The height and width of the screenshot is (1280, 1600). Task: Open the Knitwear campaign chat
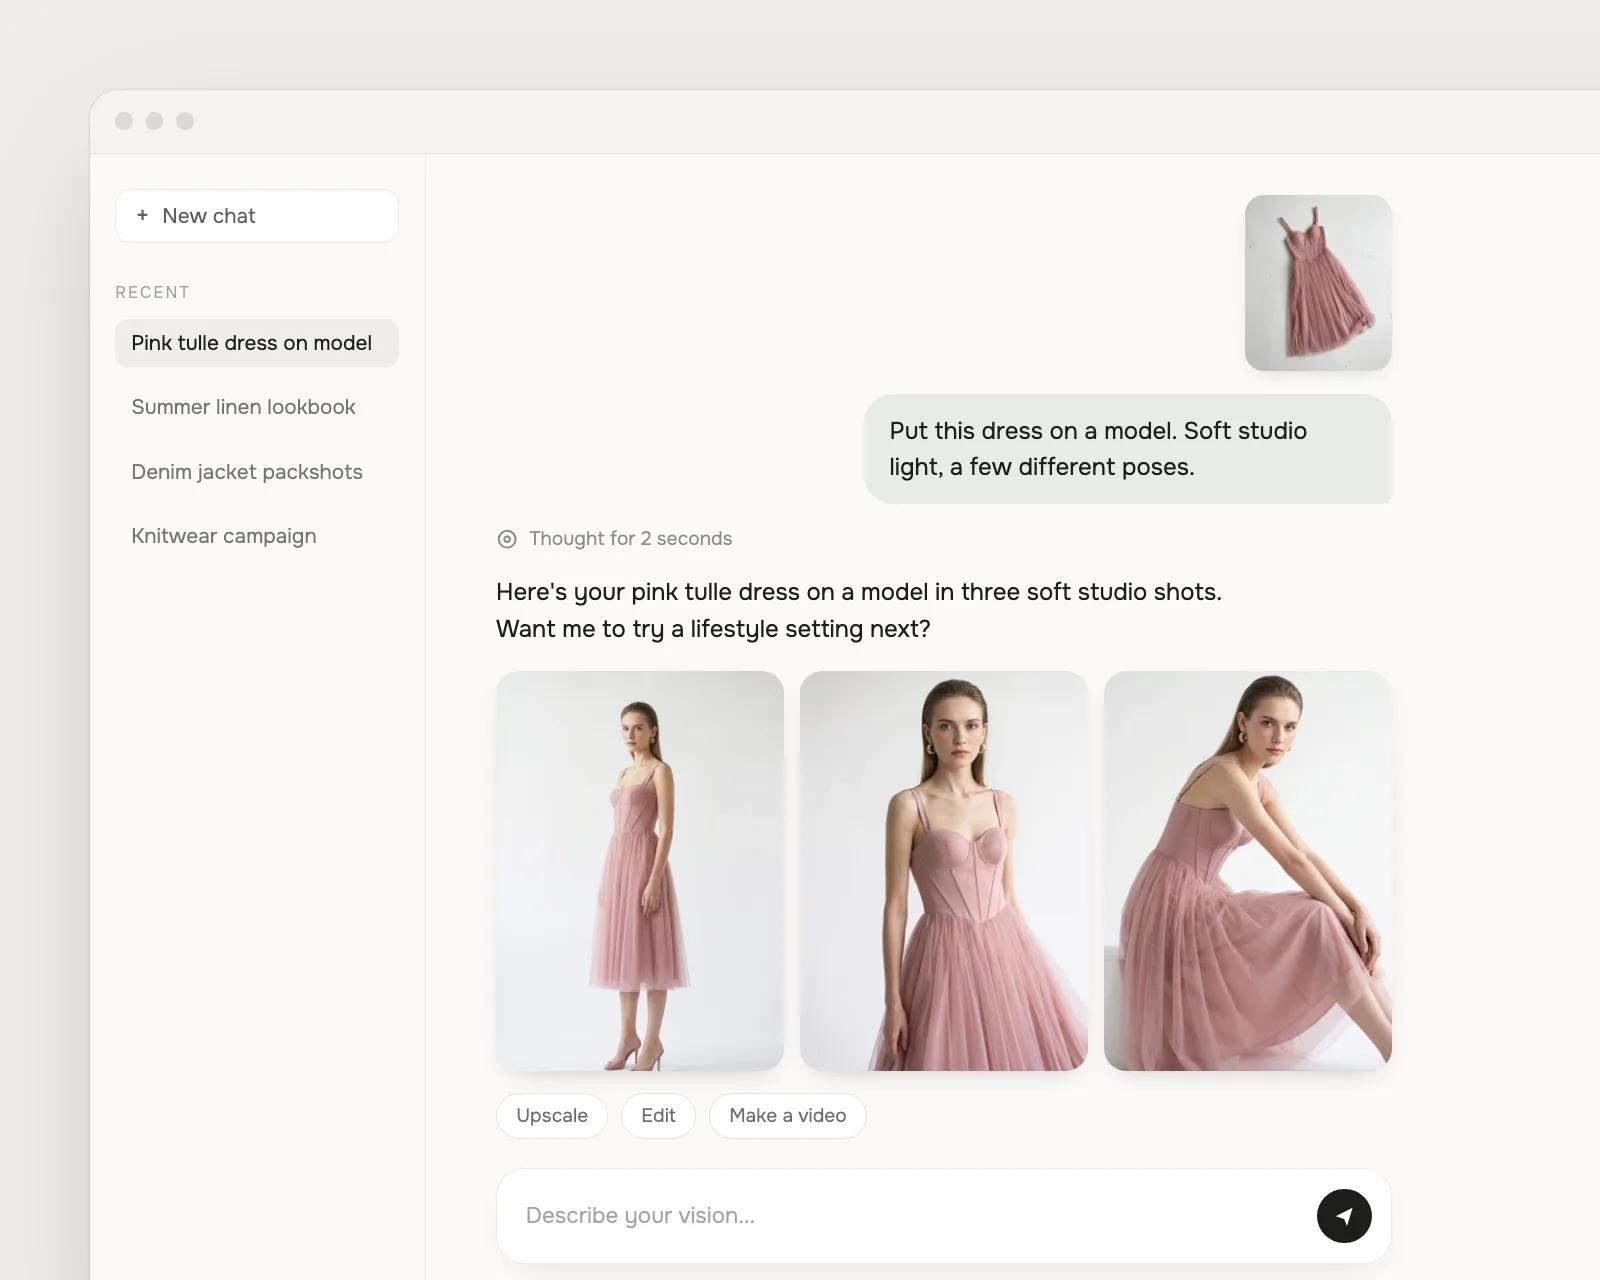point(224,536)
